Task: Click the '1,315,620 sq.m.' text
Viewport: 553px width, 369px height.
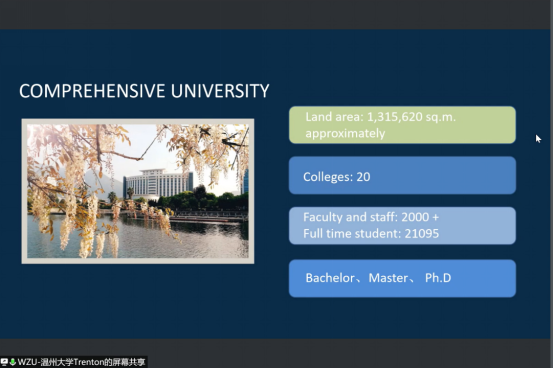Action: click(x=412, y=117)
